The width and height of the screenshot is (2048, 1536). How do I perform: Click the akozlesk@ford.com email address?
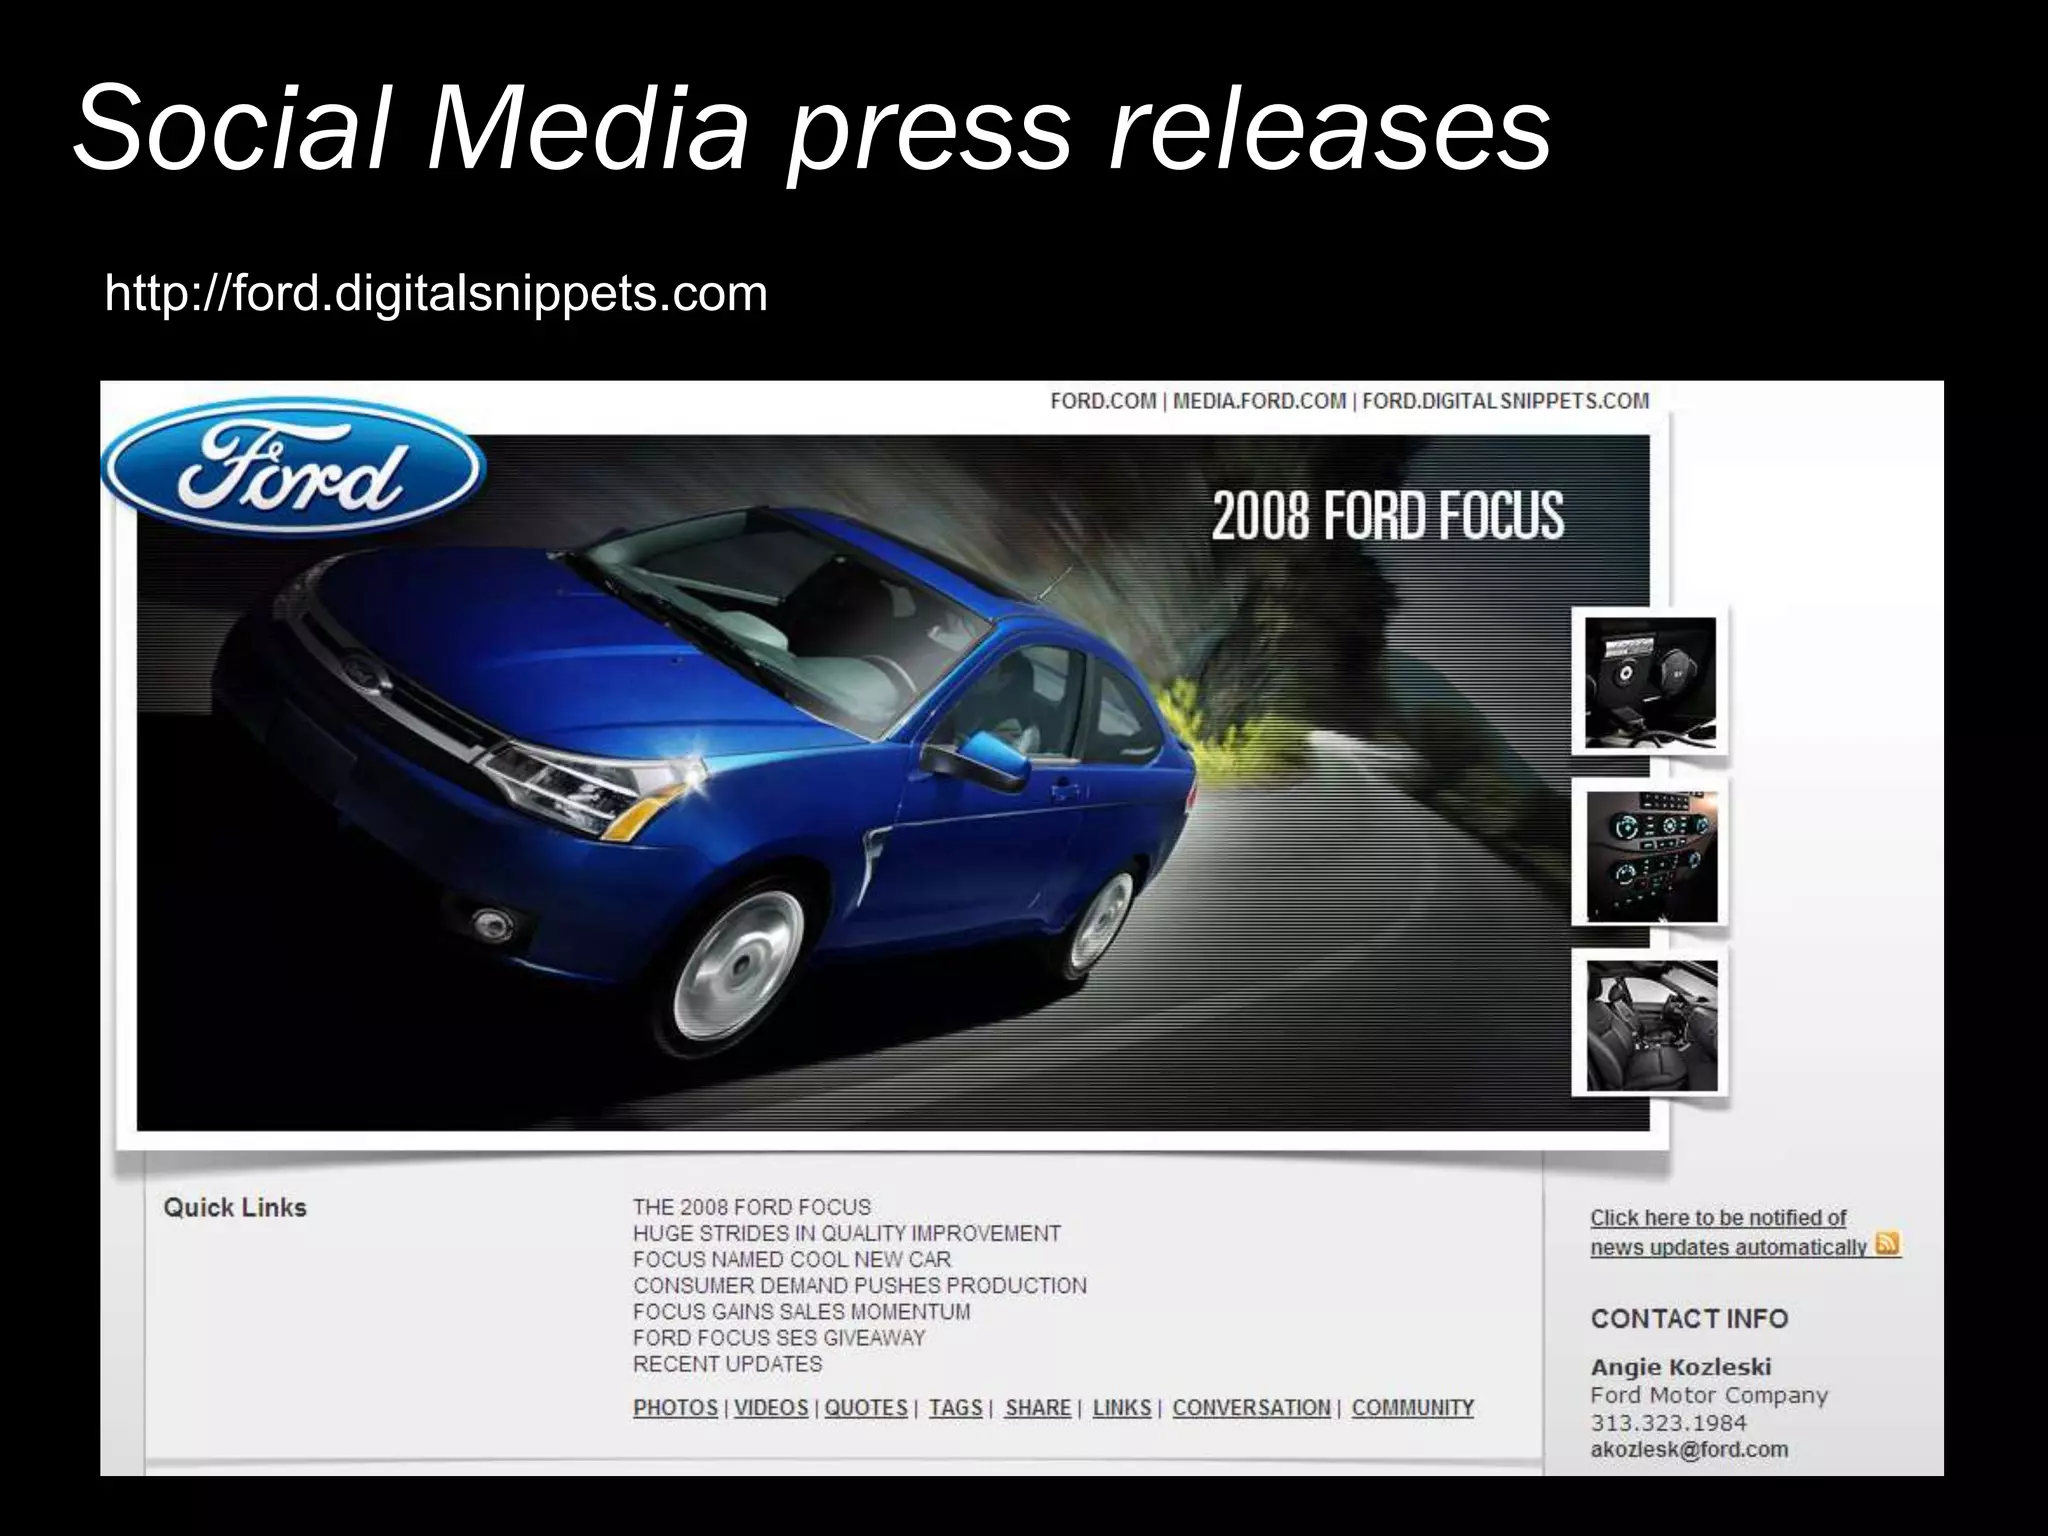(1689, 1450)
